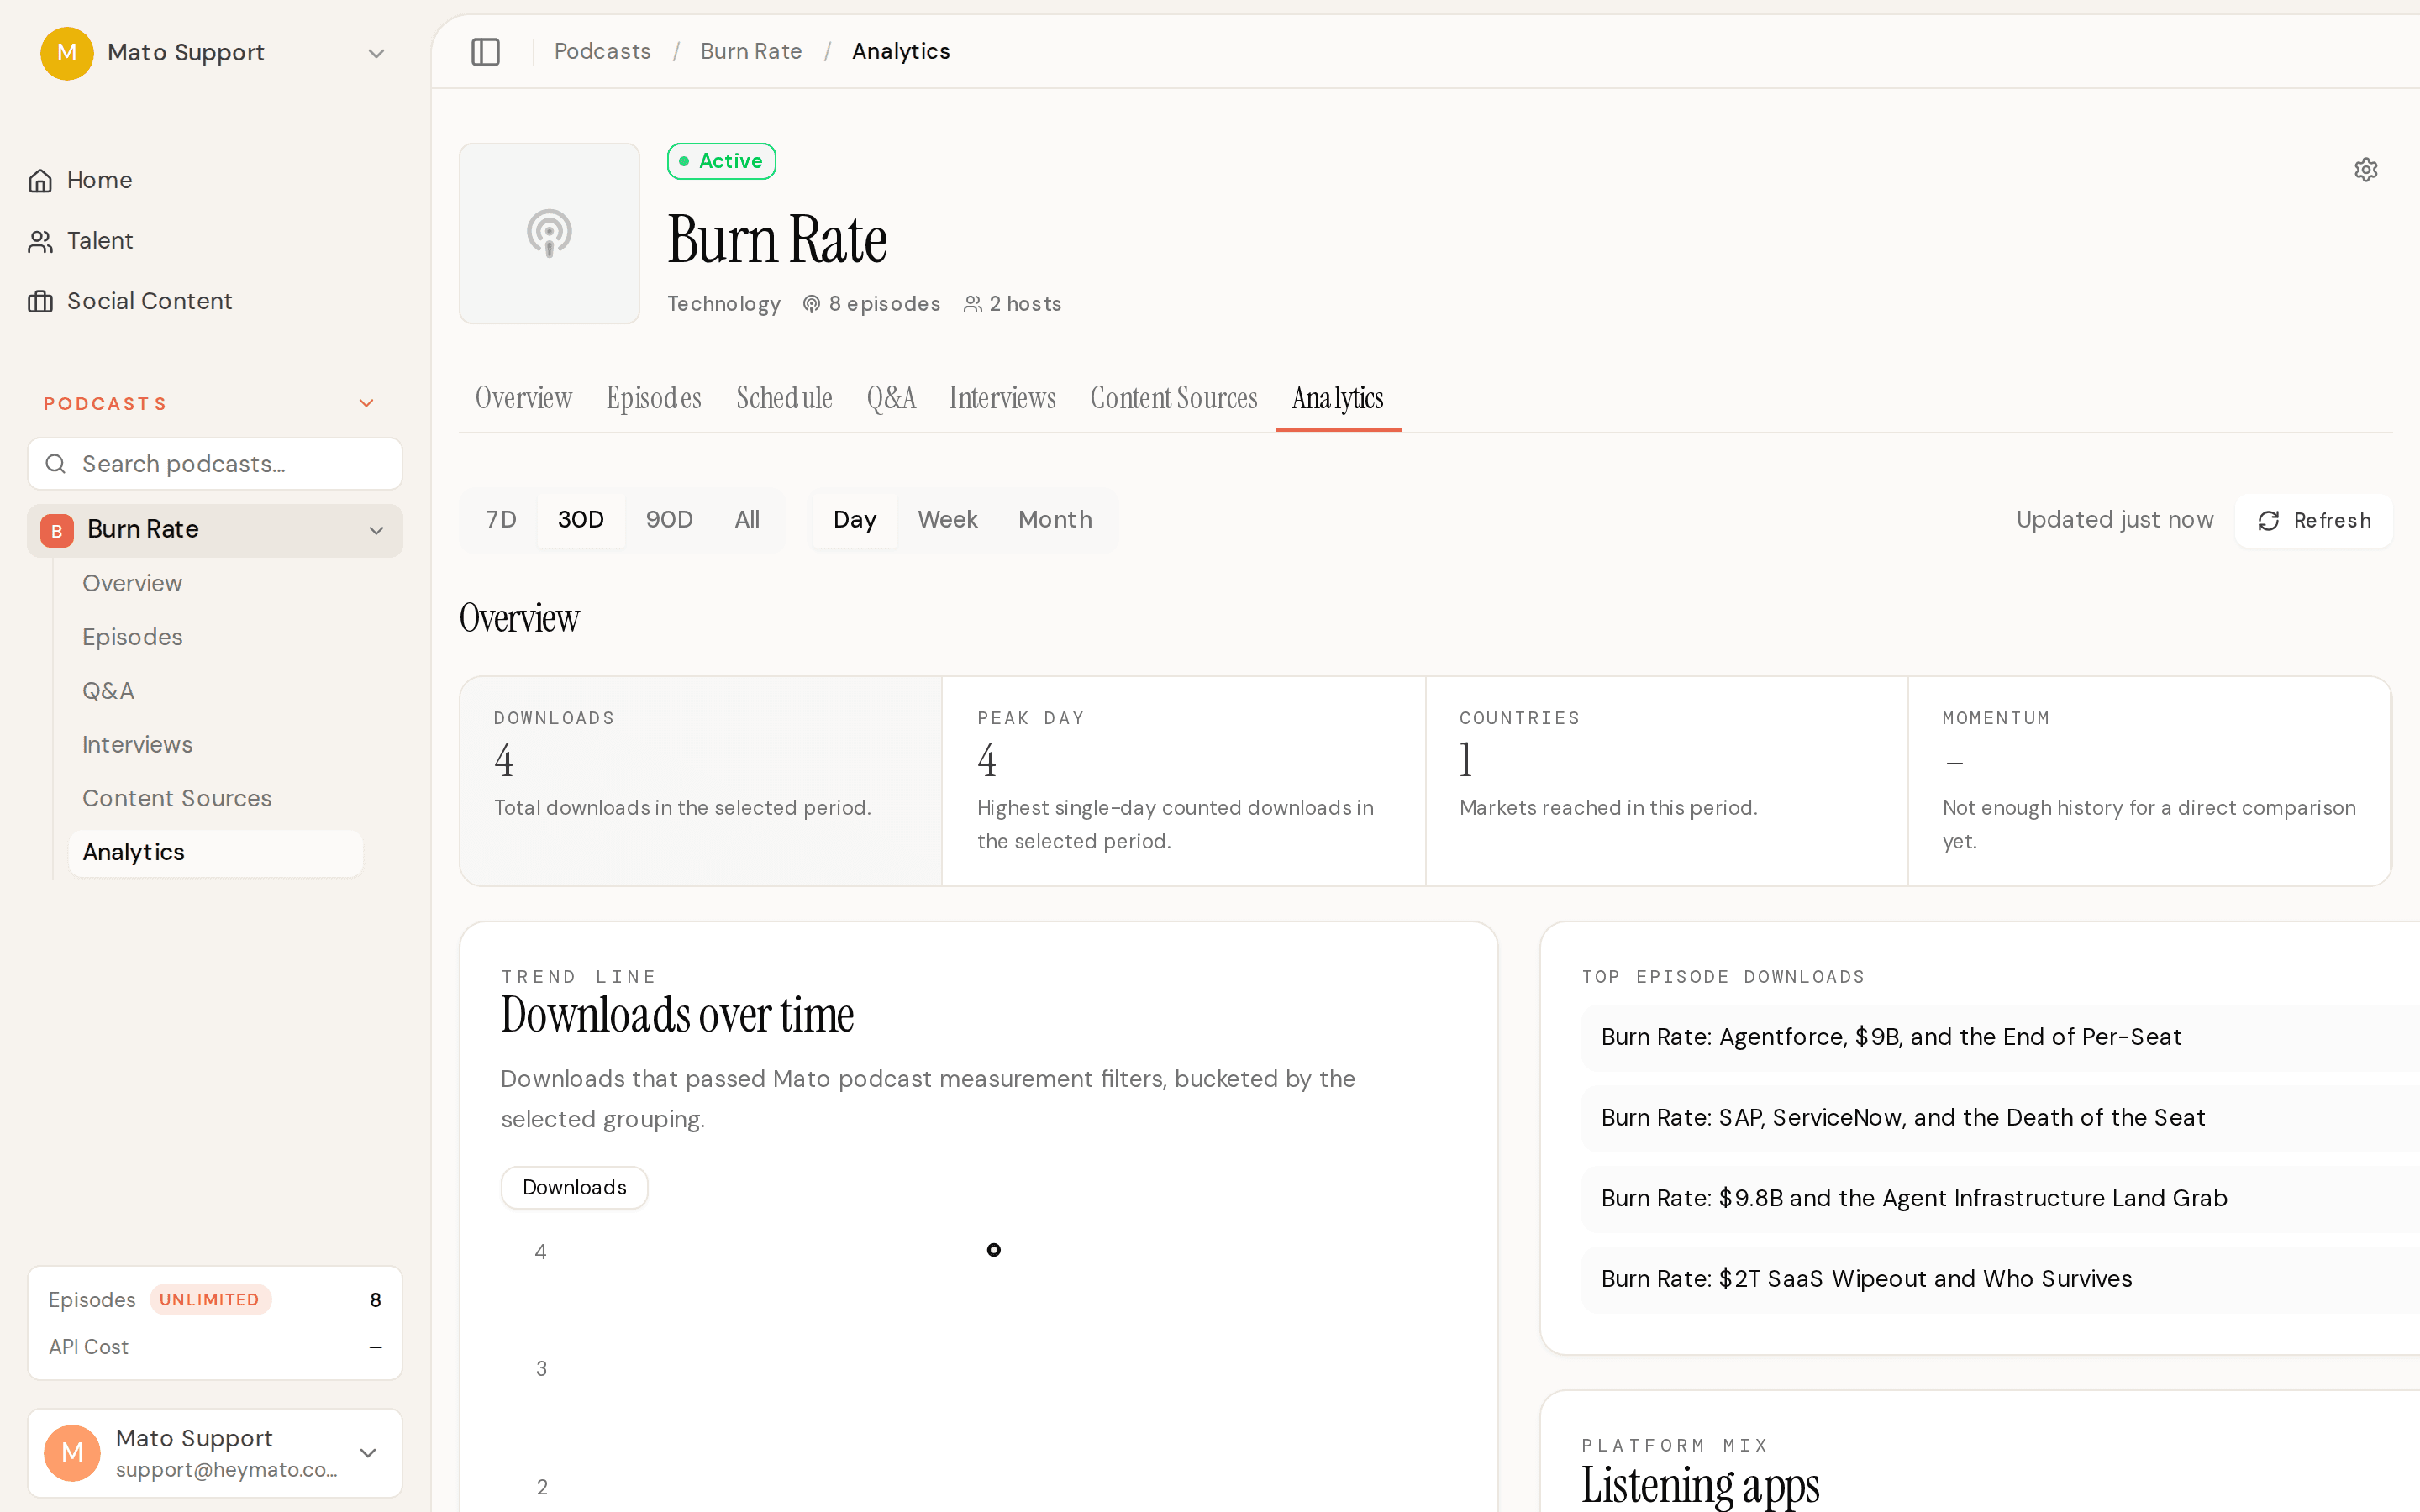Collapse the PODCASTS section chevron
The image size is (2420, 1512).
[x=366, y=403]
